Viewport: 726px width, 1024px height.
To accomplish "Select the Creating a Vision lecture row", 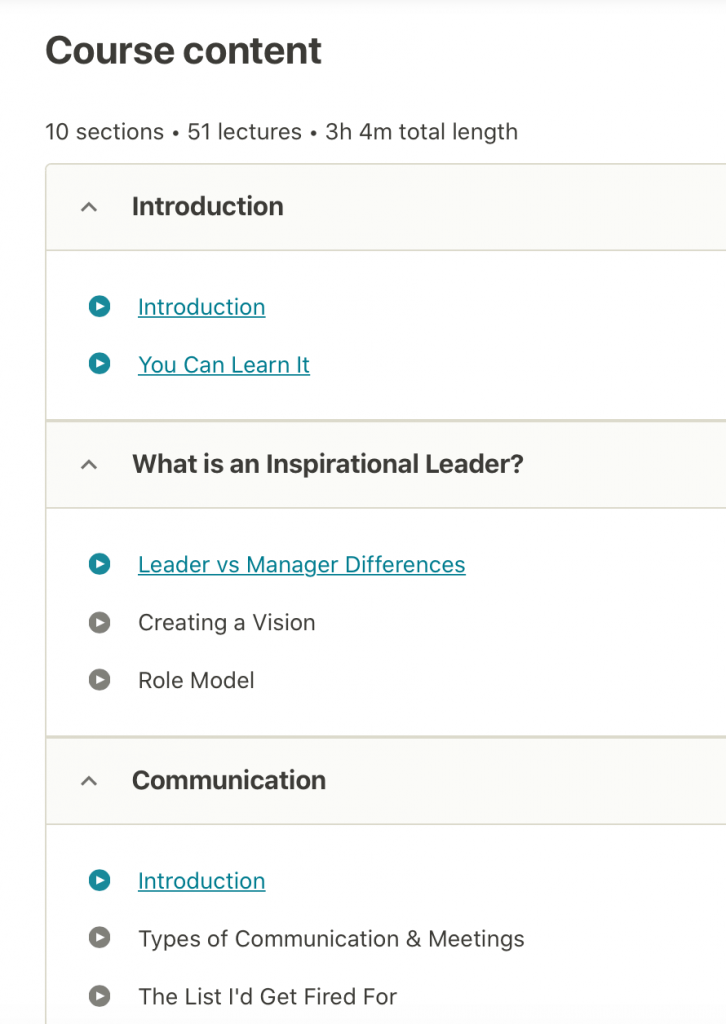I will [x=227, y=622].
